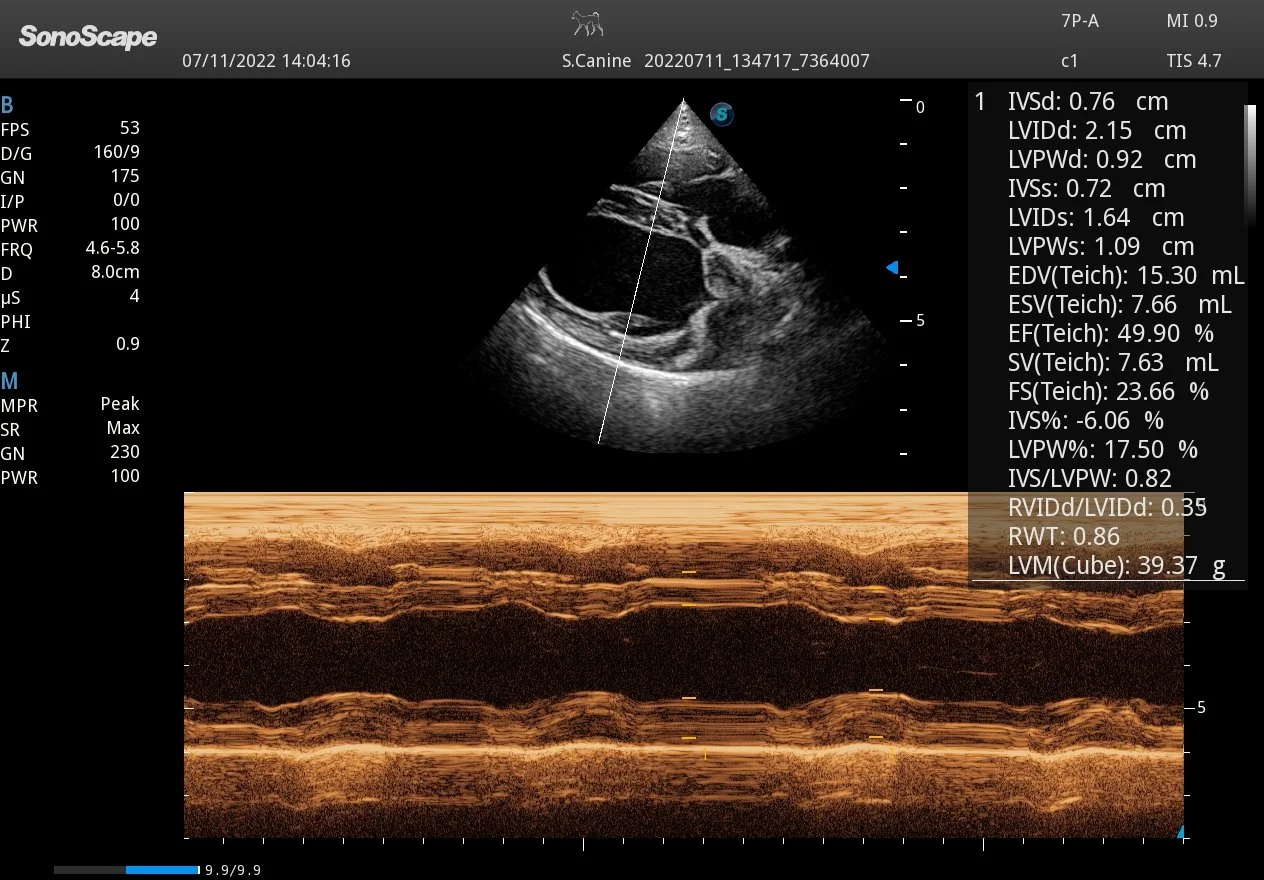The image size is (1264, 880).
Task: Click the D/G 160/9 value
Action: (x=118, y=152)
